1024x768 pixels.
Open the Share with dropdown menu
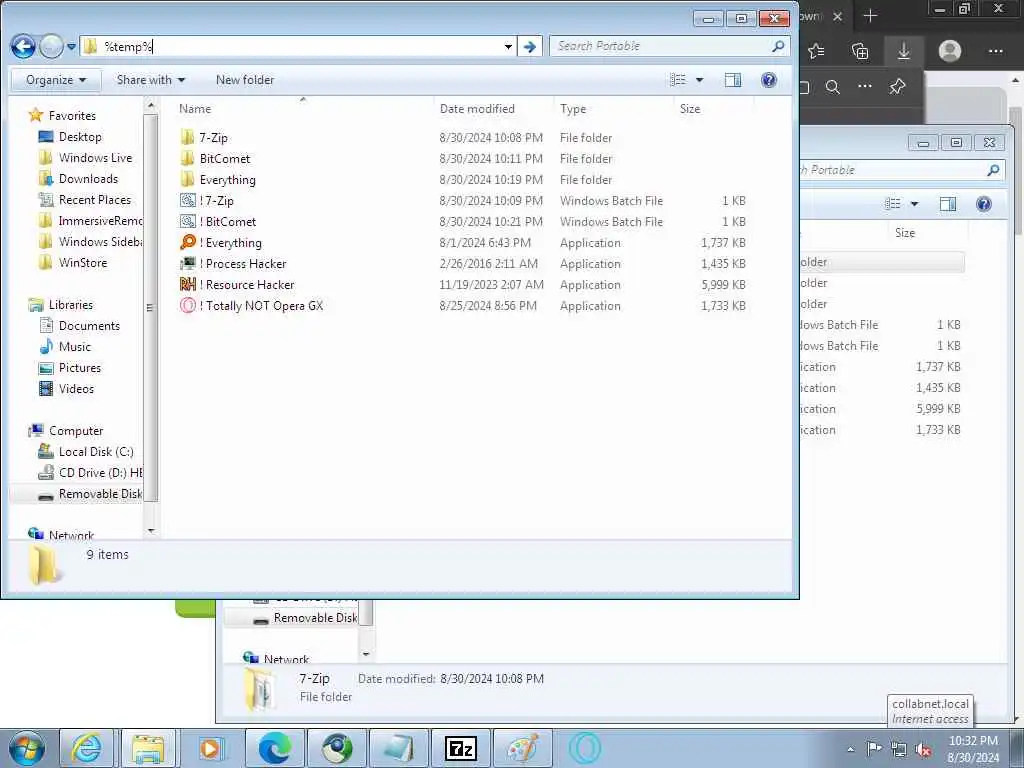[151, 80]
